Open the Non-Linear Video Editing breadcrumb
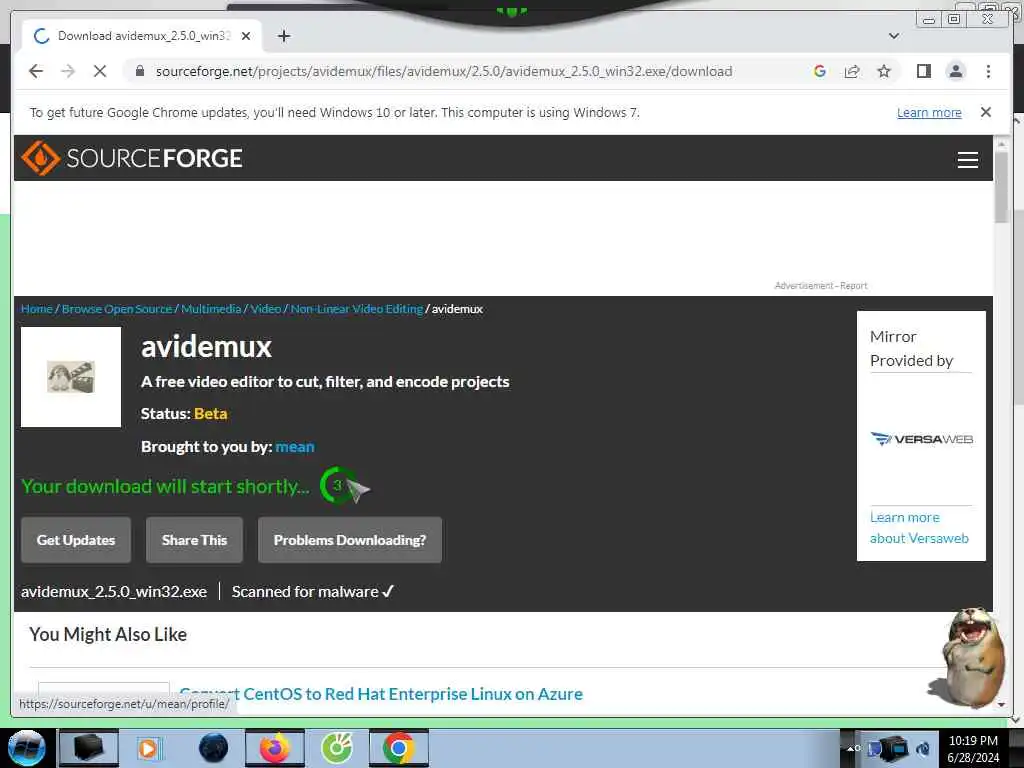 coord(357,309)
